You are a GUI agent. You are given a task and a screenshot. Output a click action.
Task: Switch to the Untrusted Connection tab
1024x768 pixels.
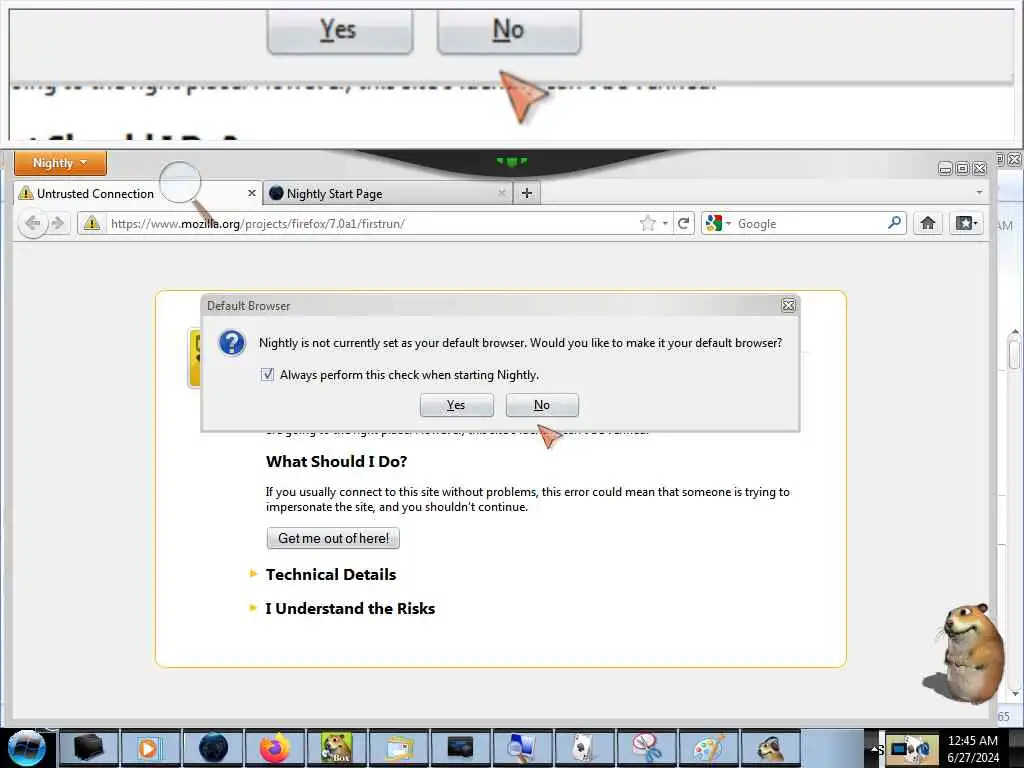click(138, 193)
